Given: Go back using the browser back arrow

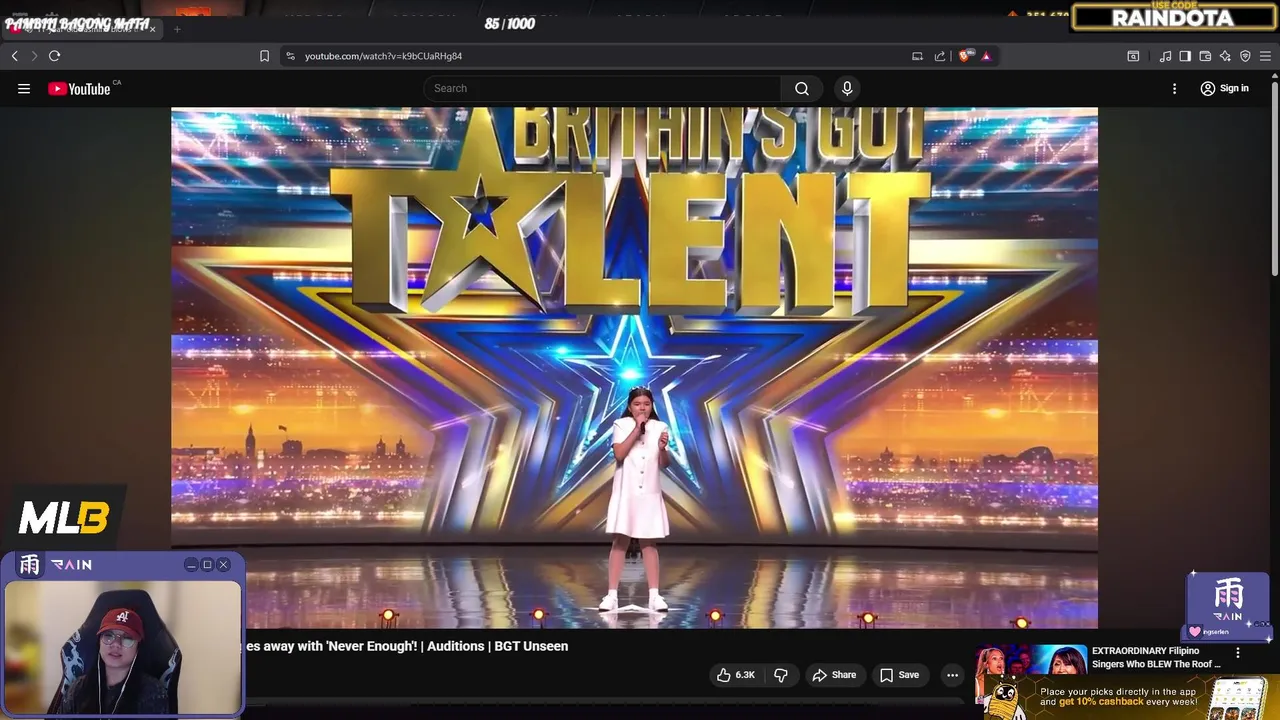Looking at the screenshot, I should [x=15, y=56].
